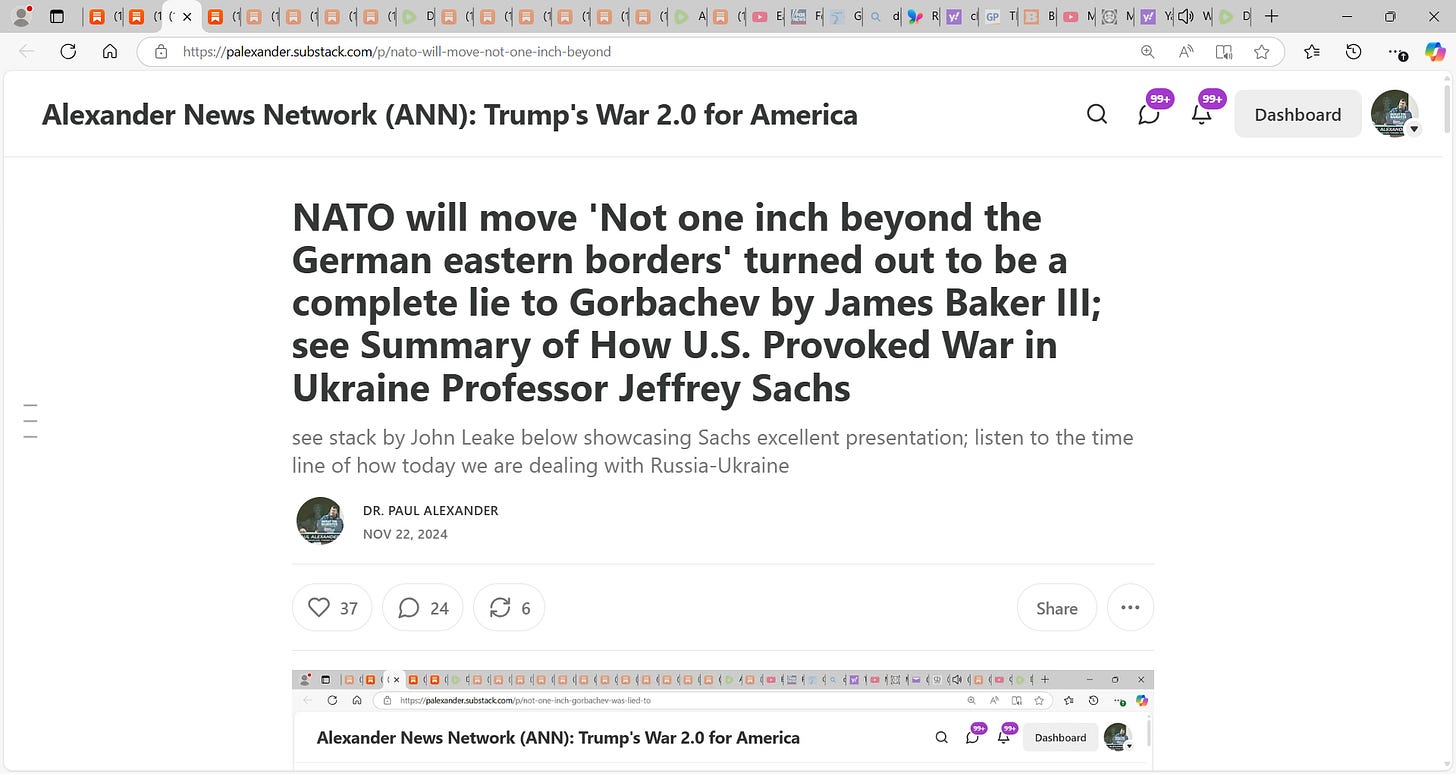Viewport: 1456px width, 774px height.
Task: Open the chat messages icon
Action: coord(1149,114)
